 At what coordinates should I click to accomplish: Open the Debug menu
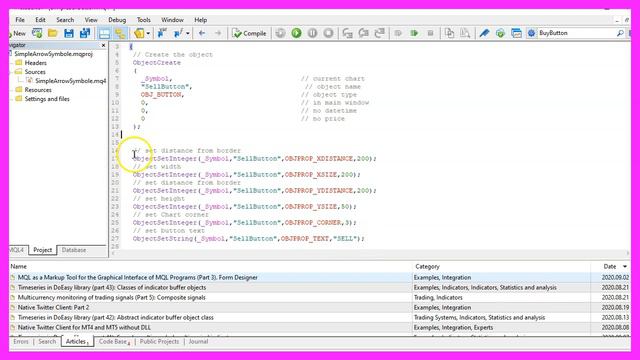(x=117, y=20)
